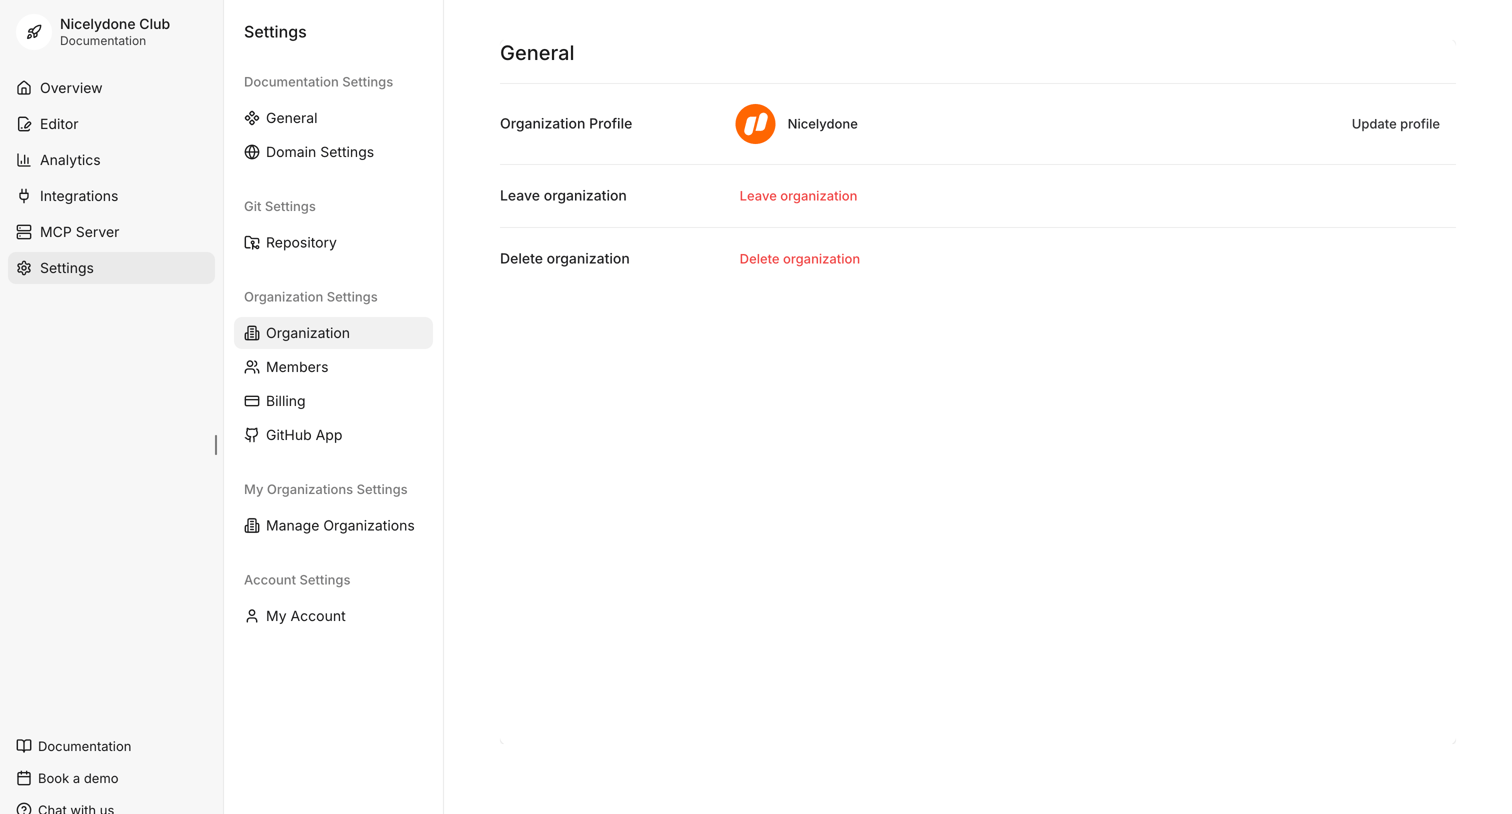Viewport: 1512px width, 814px height.
Task: Click the red Delete organization link
Action: click(799, 259)
